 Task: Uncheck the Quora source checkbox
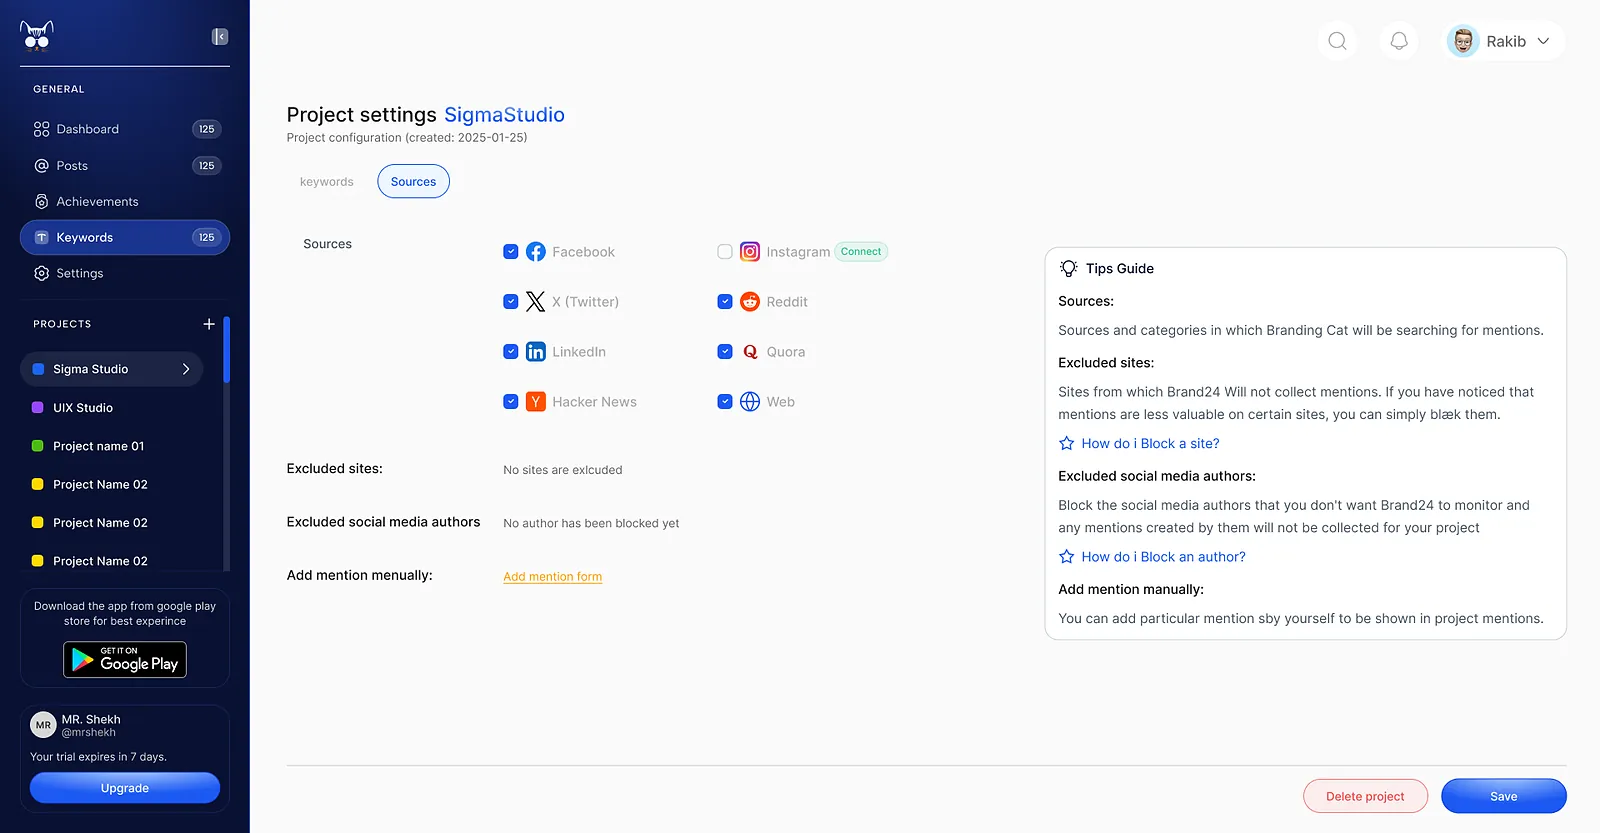pyautogui.click(x=725, y=352)
